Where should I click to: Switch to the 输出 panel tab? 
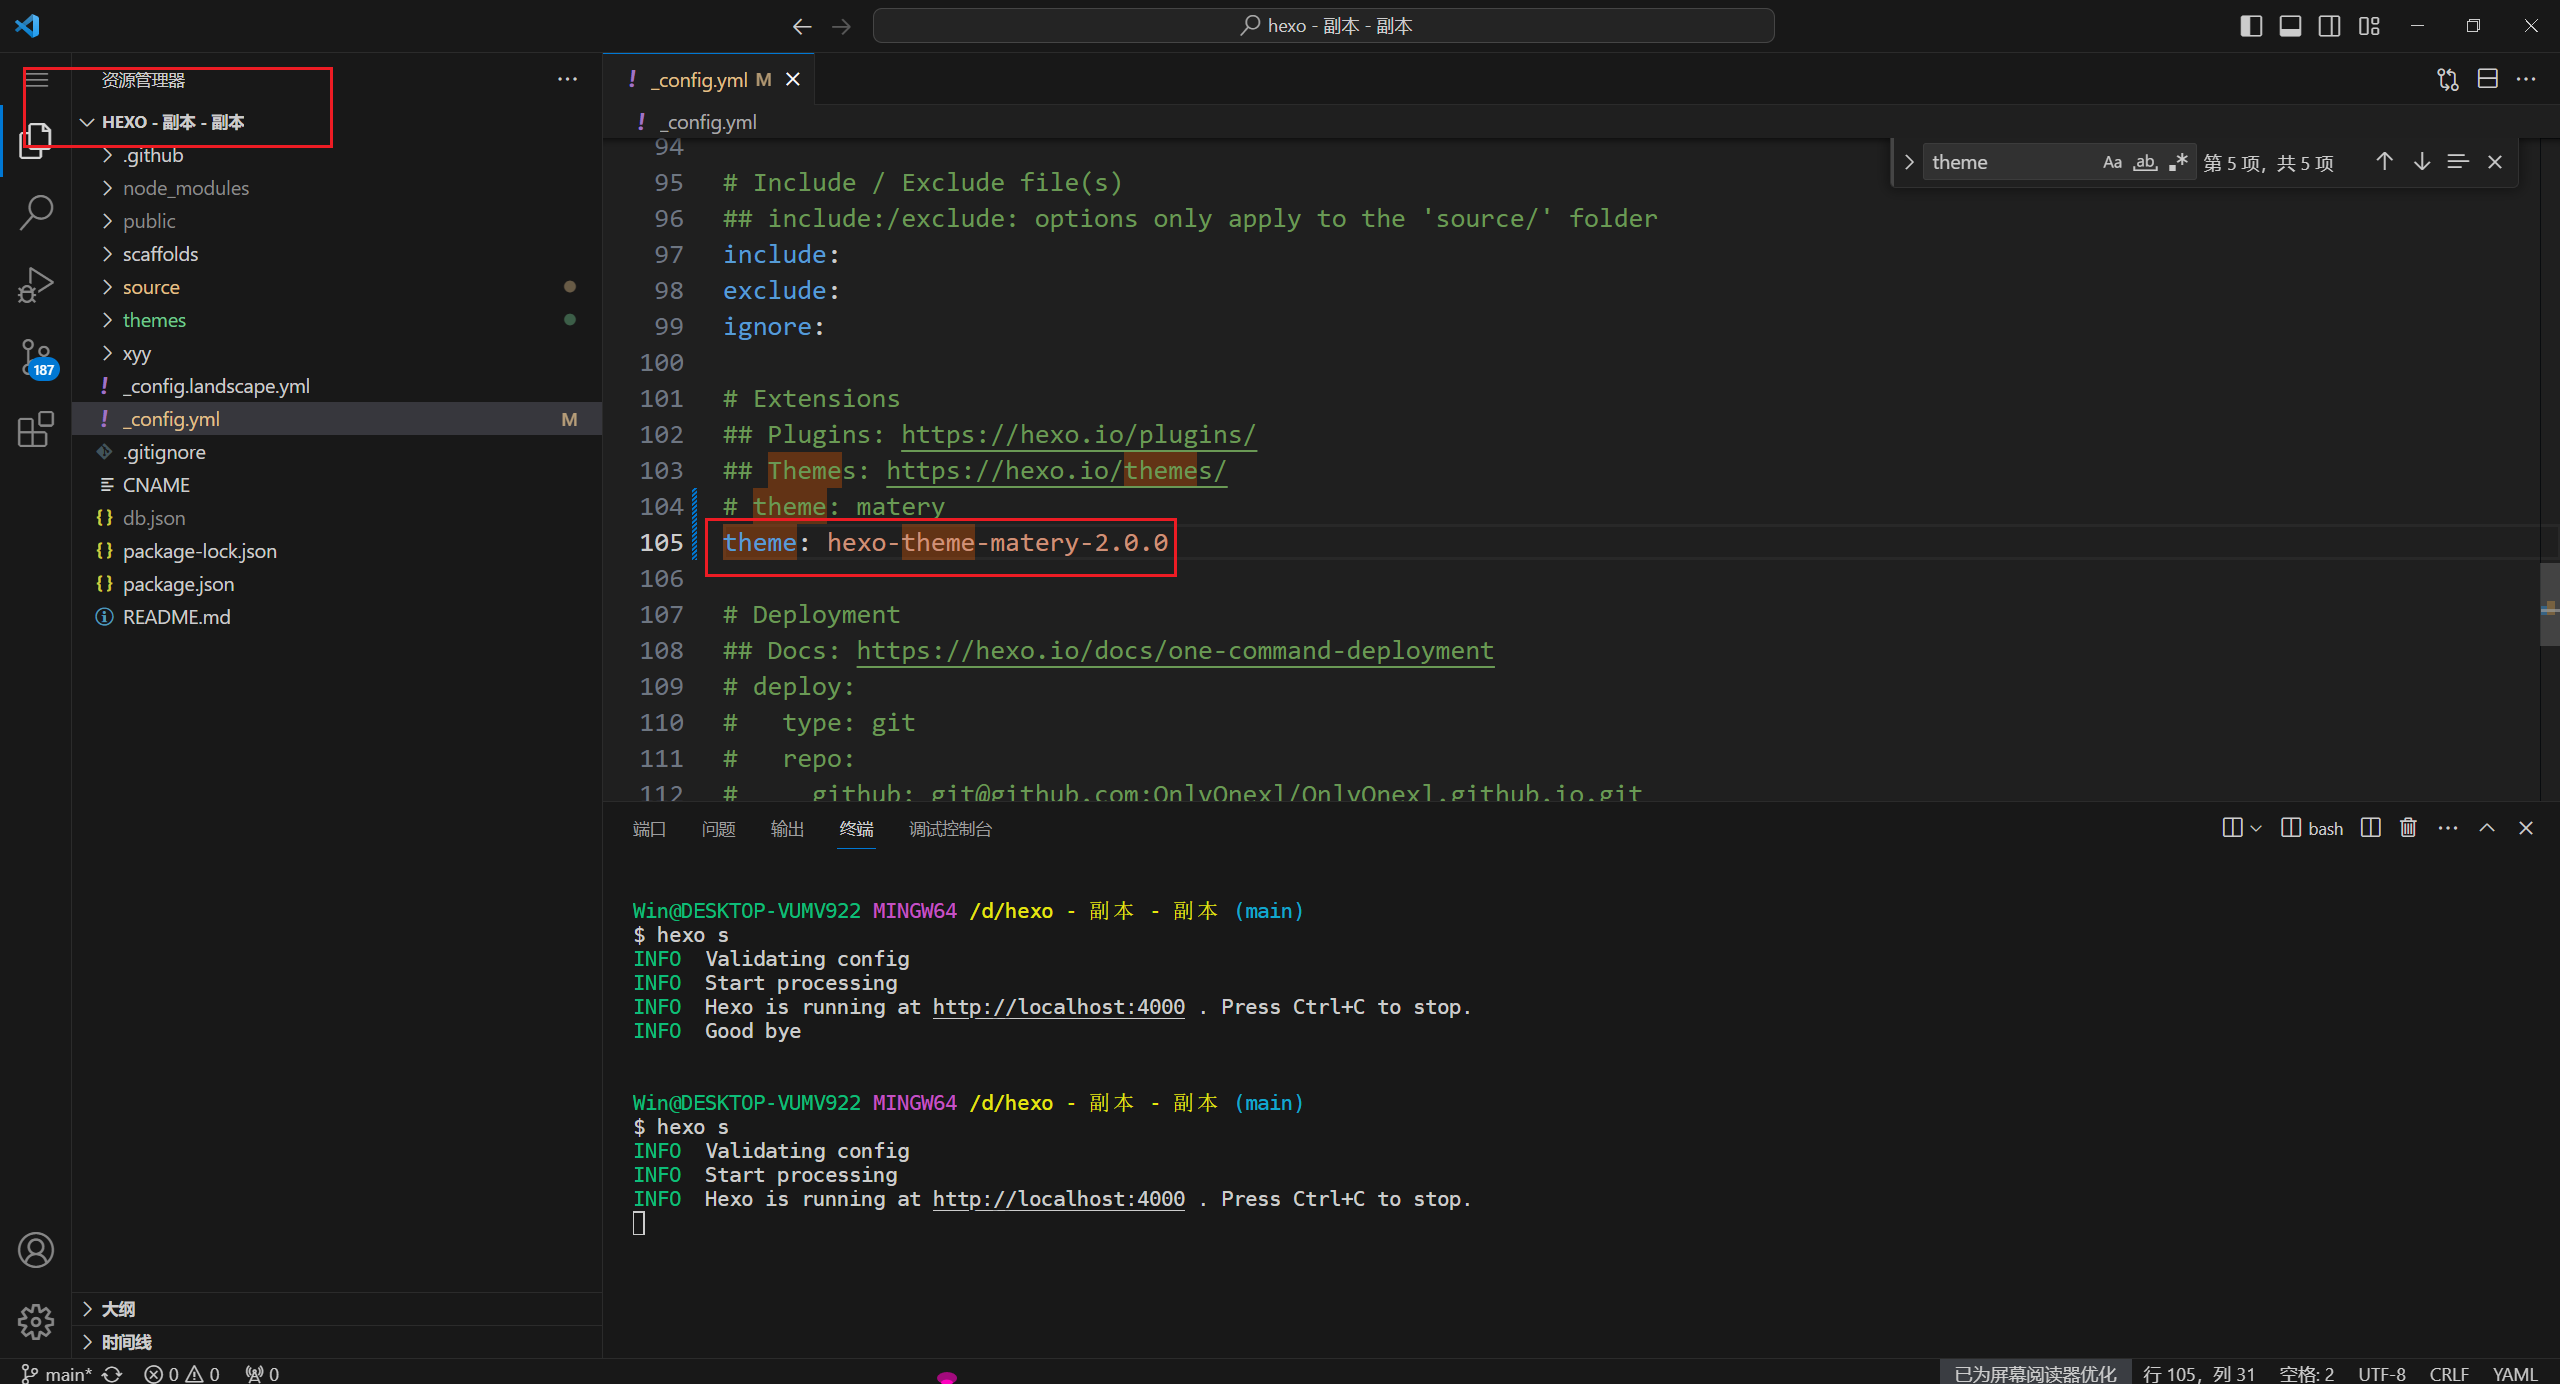click(x=787, y=829)
